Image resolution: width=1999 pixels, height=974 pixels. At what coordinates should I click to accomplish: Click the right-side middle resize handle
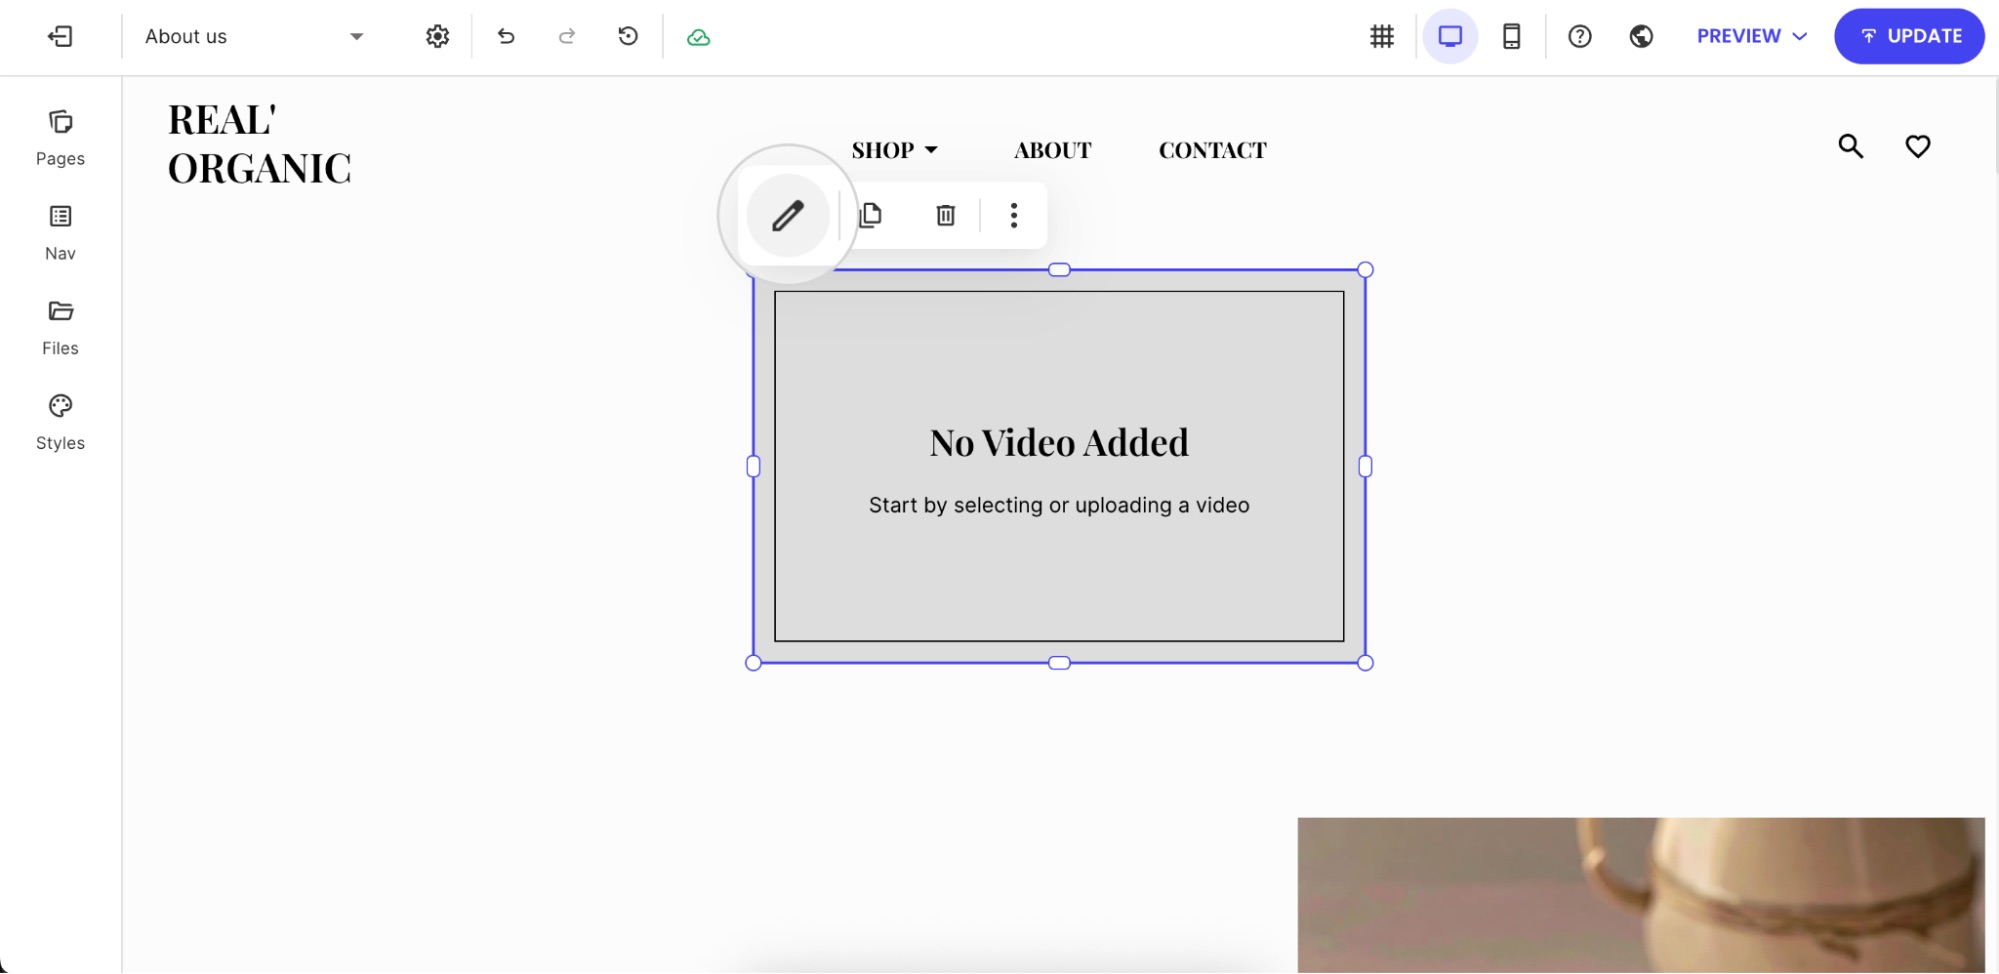(1365, 466)
